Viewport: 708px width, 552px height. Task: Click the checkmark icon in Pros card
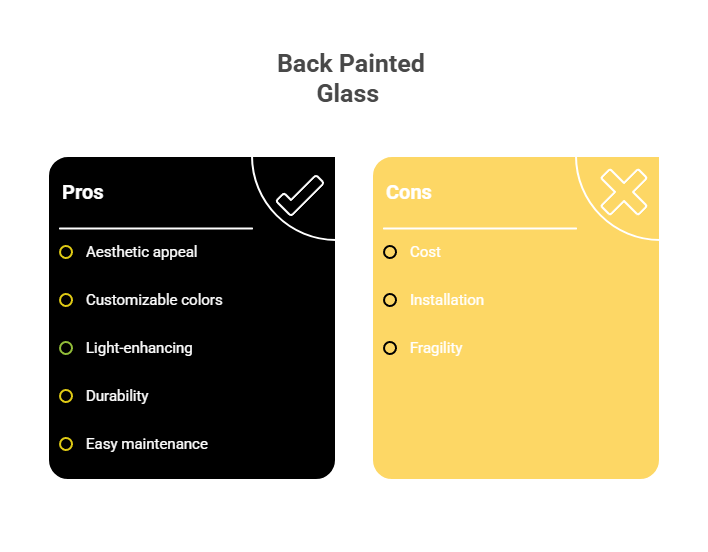300,195
